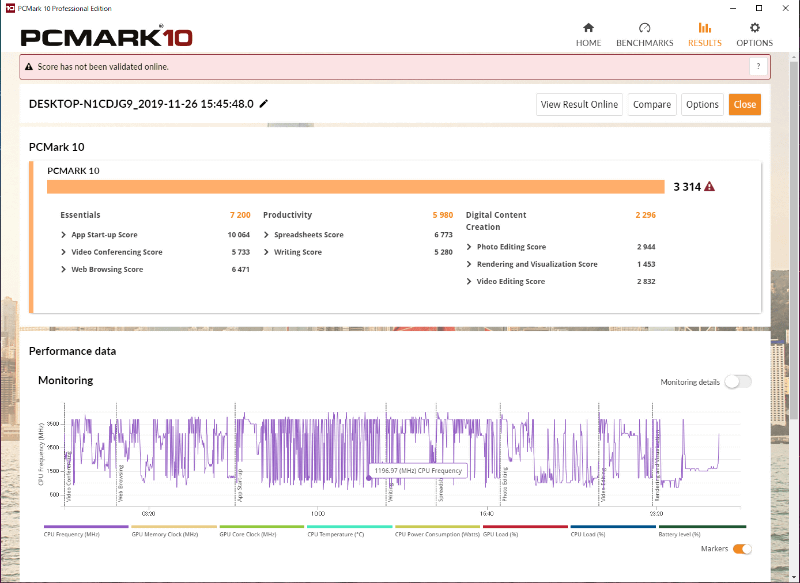Click the pencil icon to rename the result

(262, 103)
